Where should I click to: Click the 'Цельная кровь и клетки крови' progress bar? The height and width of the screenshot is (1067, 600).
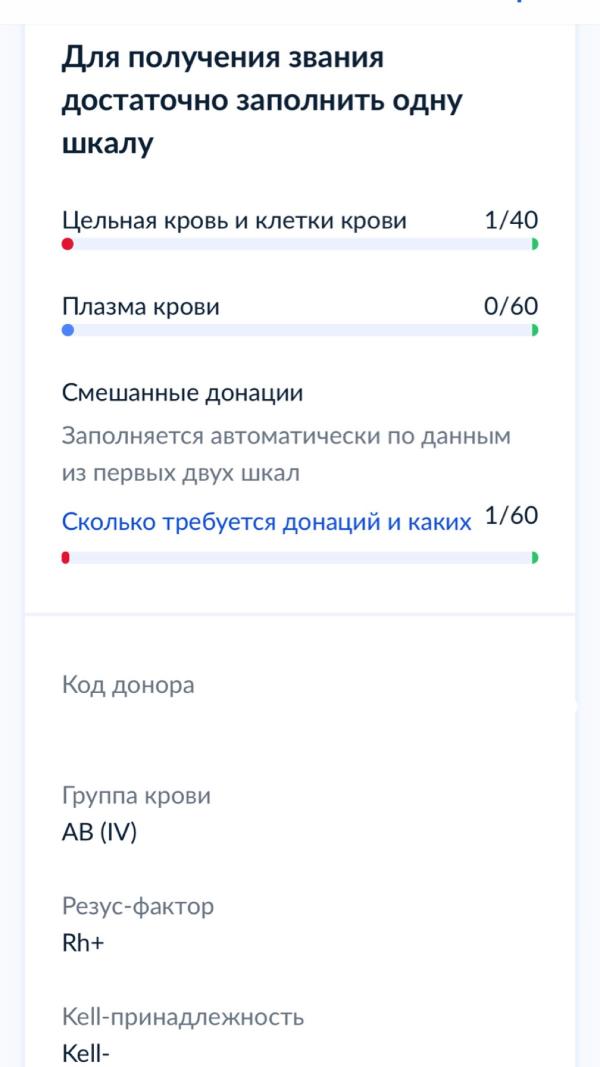[x=300, y=244]
